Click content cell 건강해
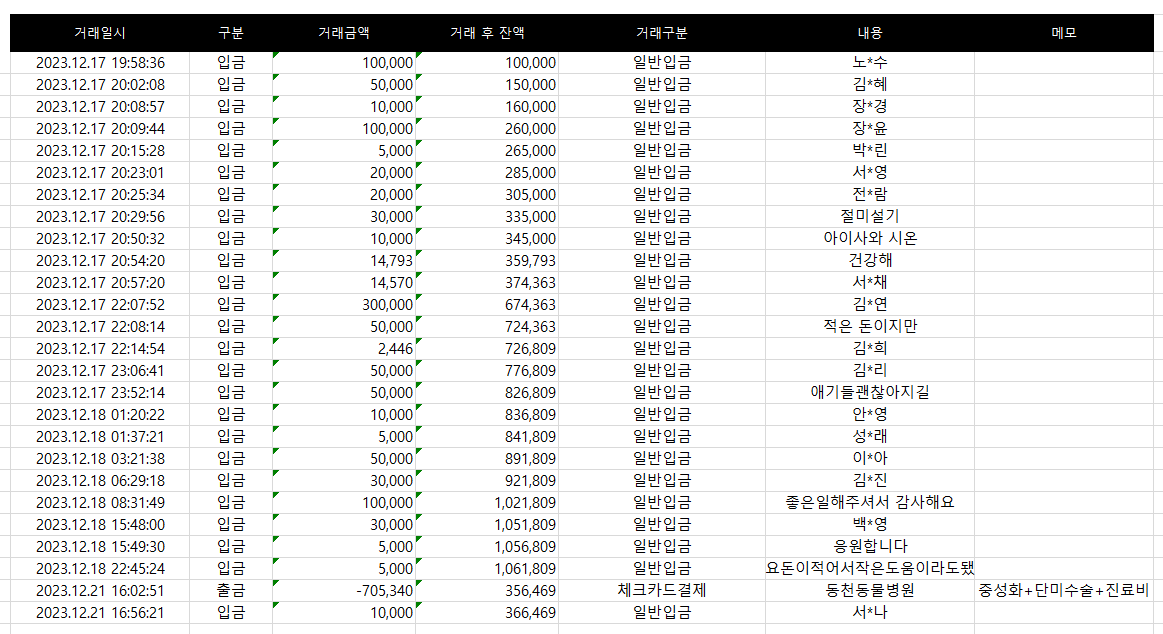1163x634 pixels. coord(870,261)
